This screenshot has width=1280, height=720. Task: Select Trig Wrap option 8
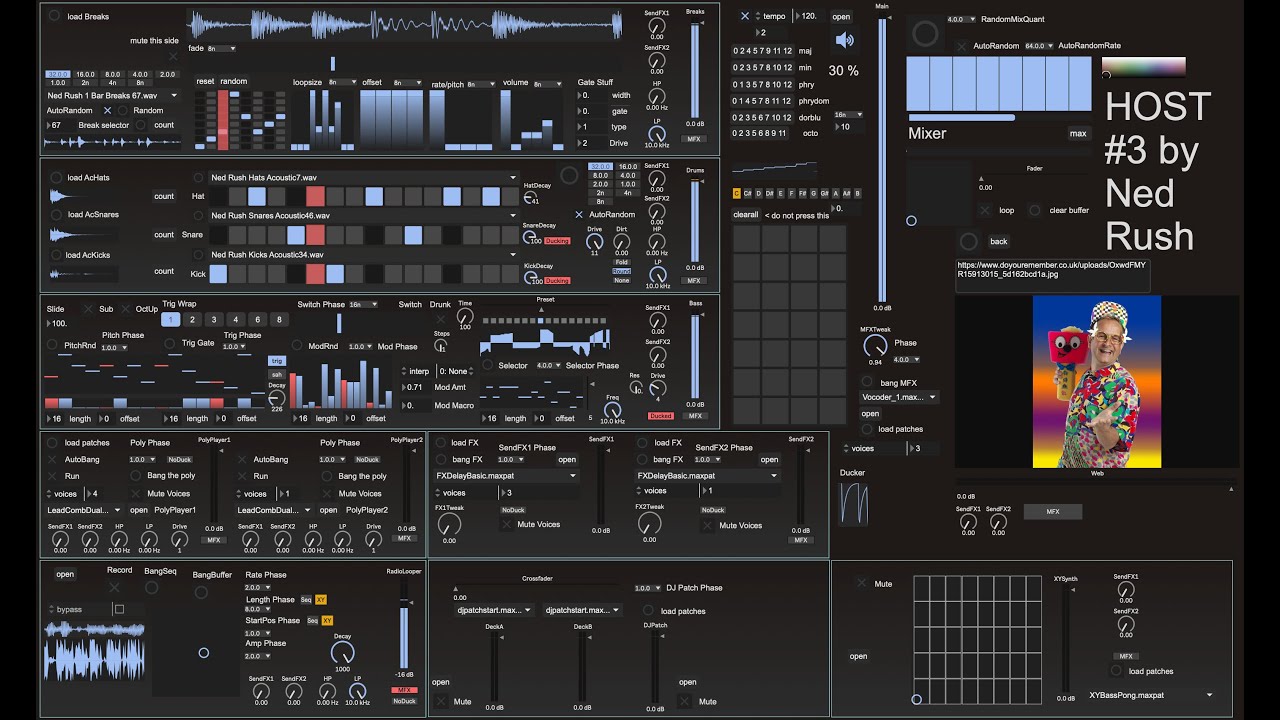click(x=280, y=319)
